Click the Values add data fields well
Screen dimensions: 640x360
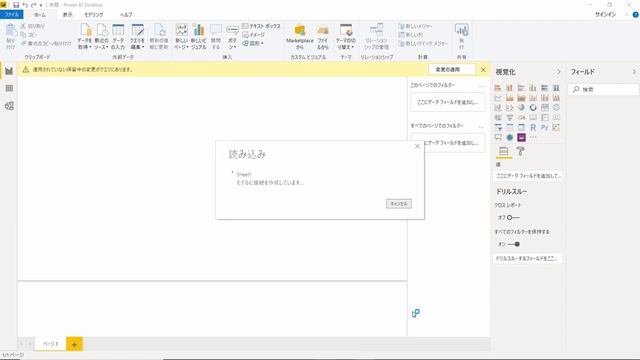pos(528,176)
